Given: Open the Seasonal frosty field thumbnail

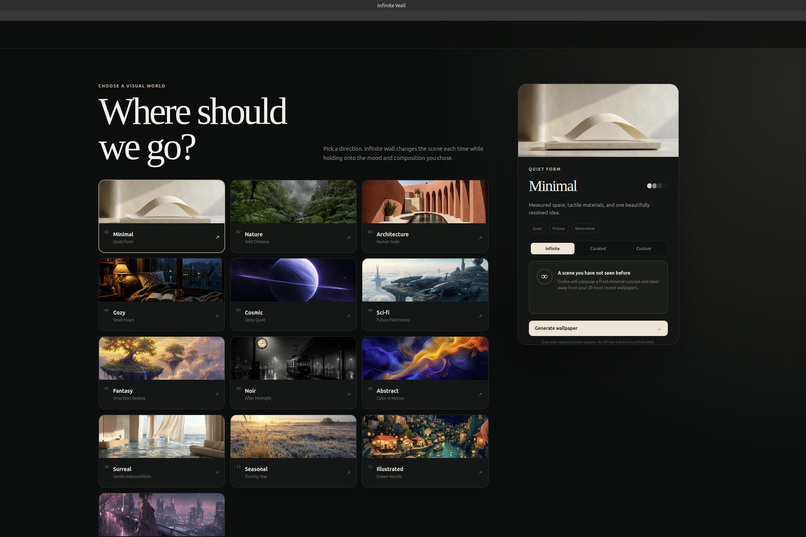Looking at the screenshot, I should click(x=294, y=437).
